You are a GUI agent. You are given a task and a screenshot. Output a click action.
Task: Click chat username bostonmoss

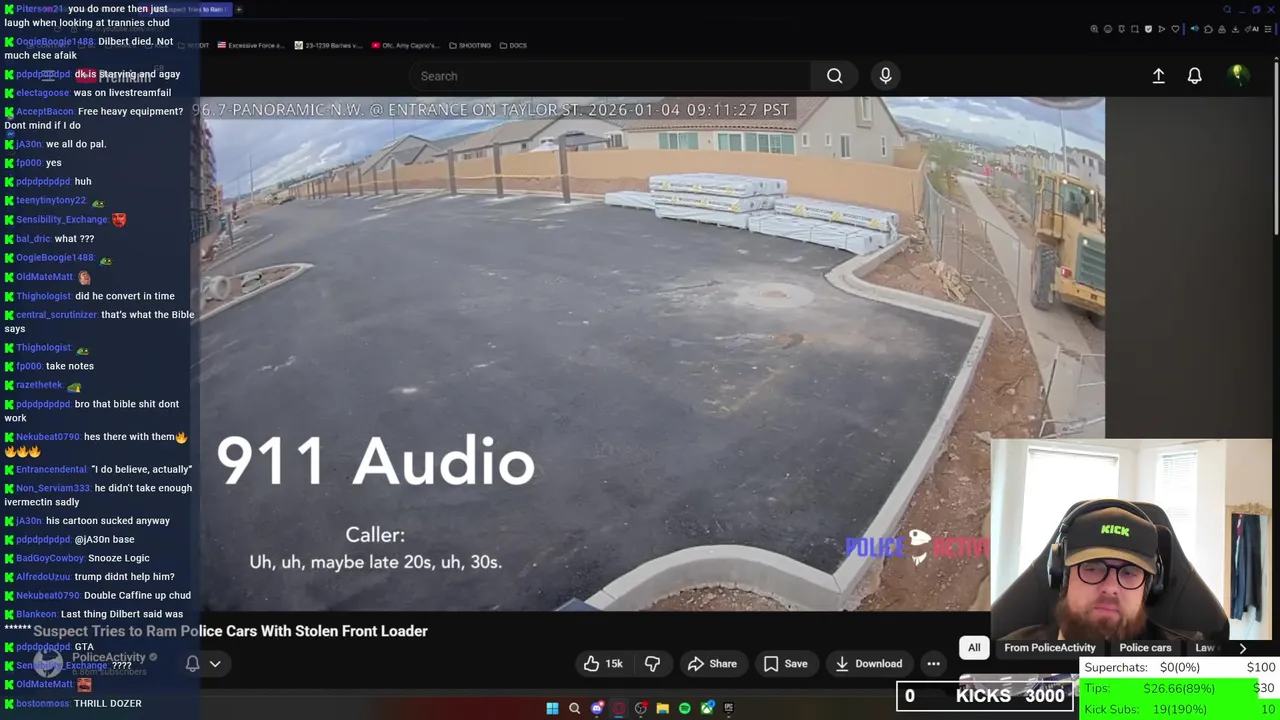(x=42, y=703)
